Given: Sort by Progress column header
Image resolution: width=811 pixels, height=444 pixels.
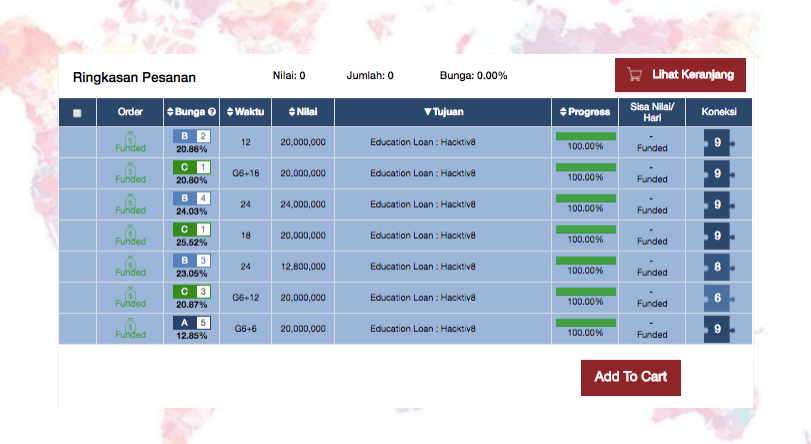Looking at the screenshot, I should click(x=585, y=112).
